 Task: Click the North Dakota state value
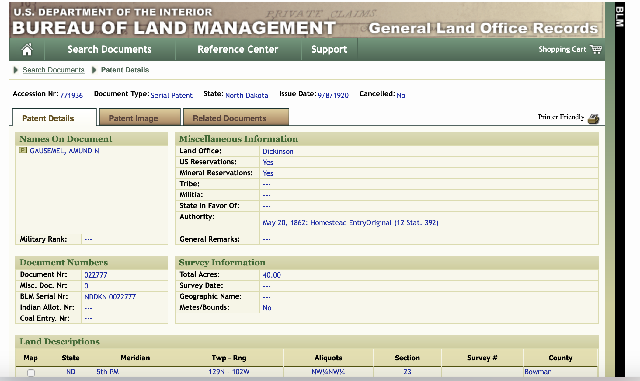tap(247, 95)
